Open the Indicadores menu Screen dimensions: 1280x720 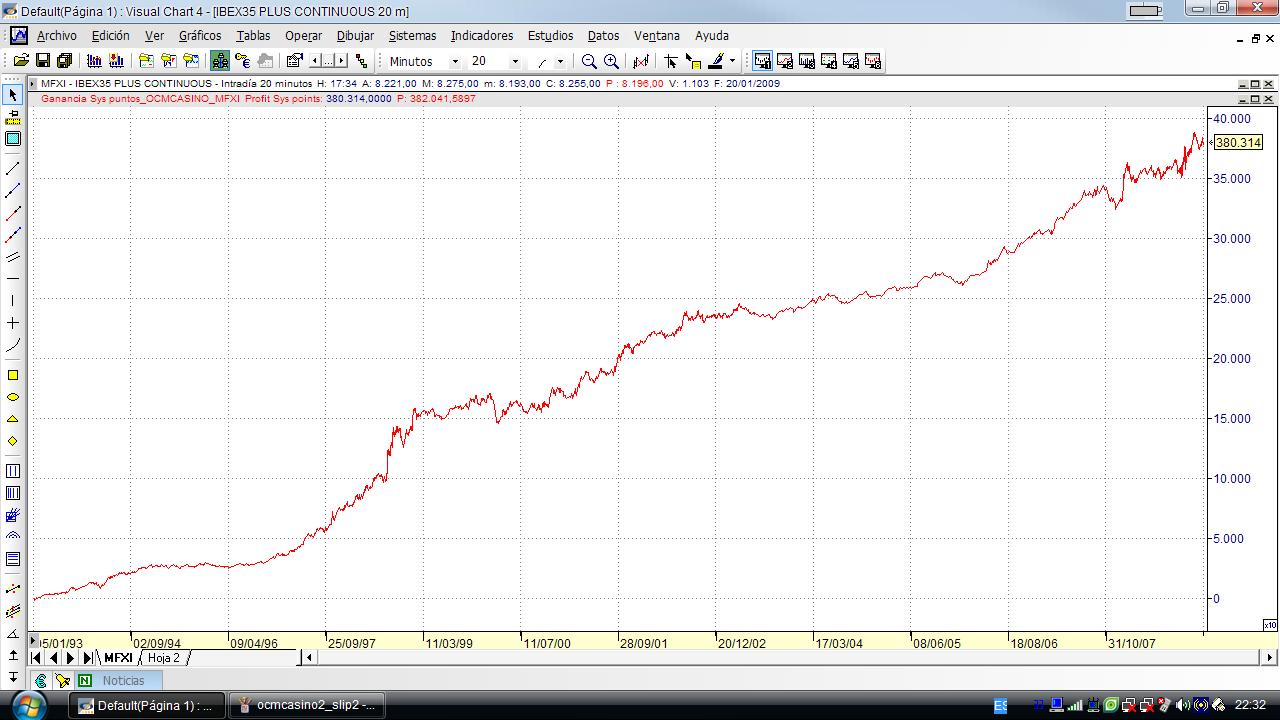tap(482, 35)
